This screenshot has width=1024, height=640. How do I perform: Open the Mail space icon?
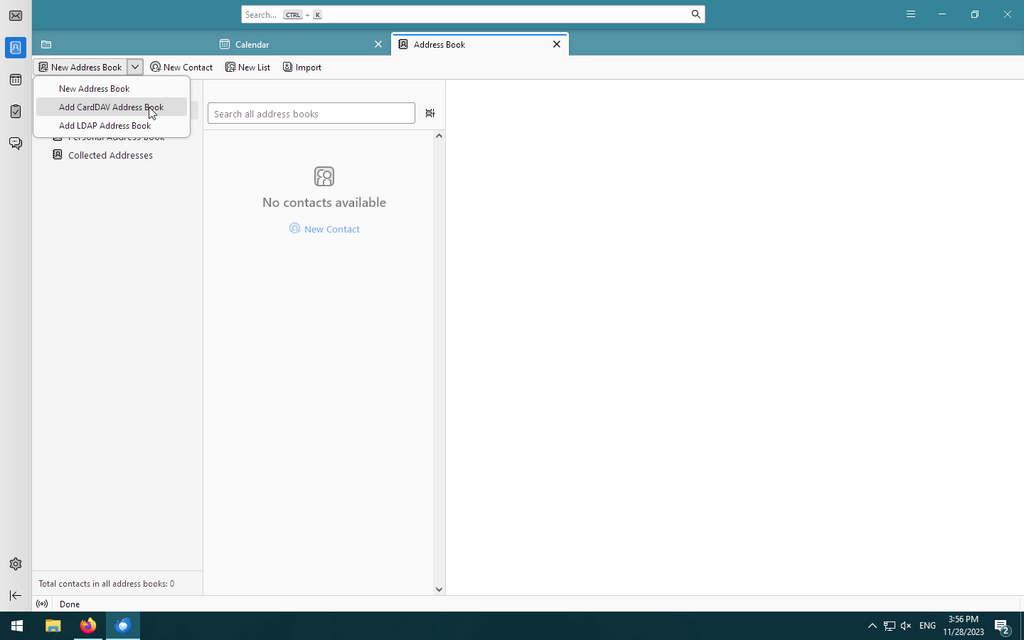pos(15,16)
